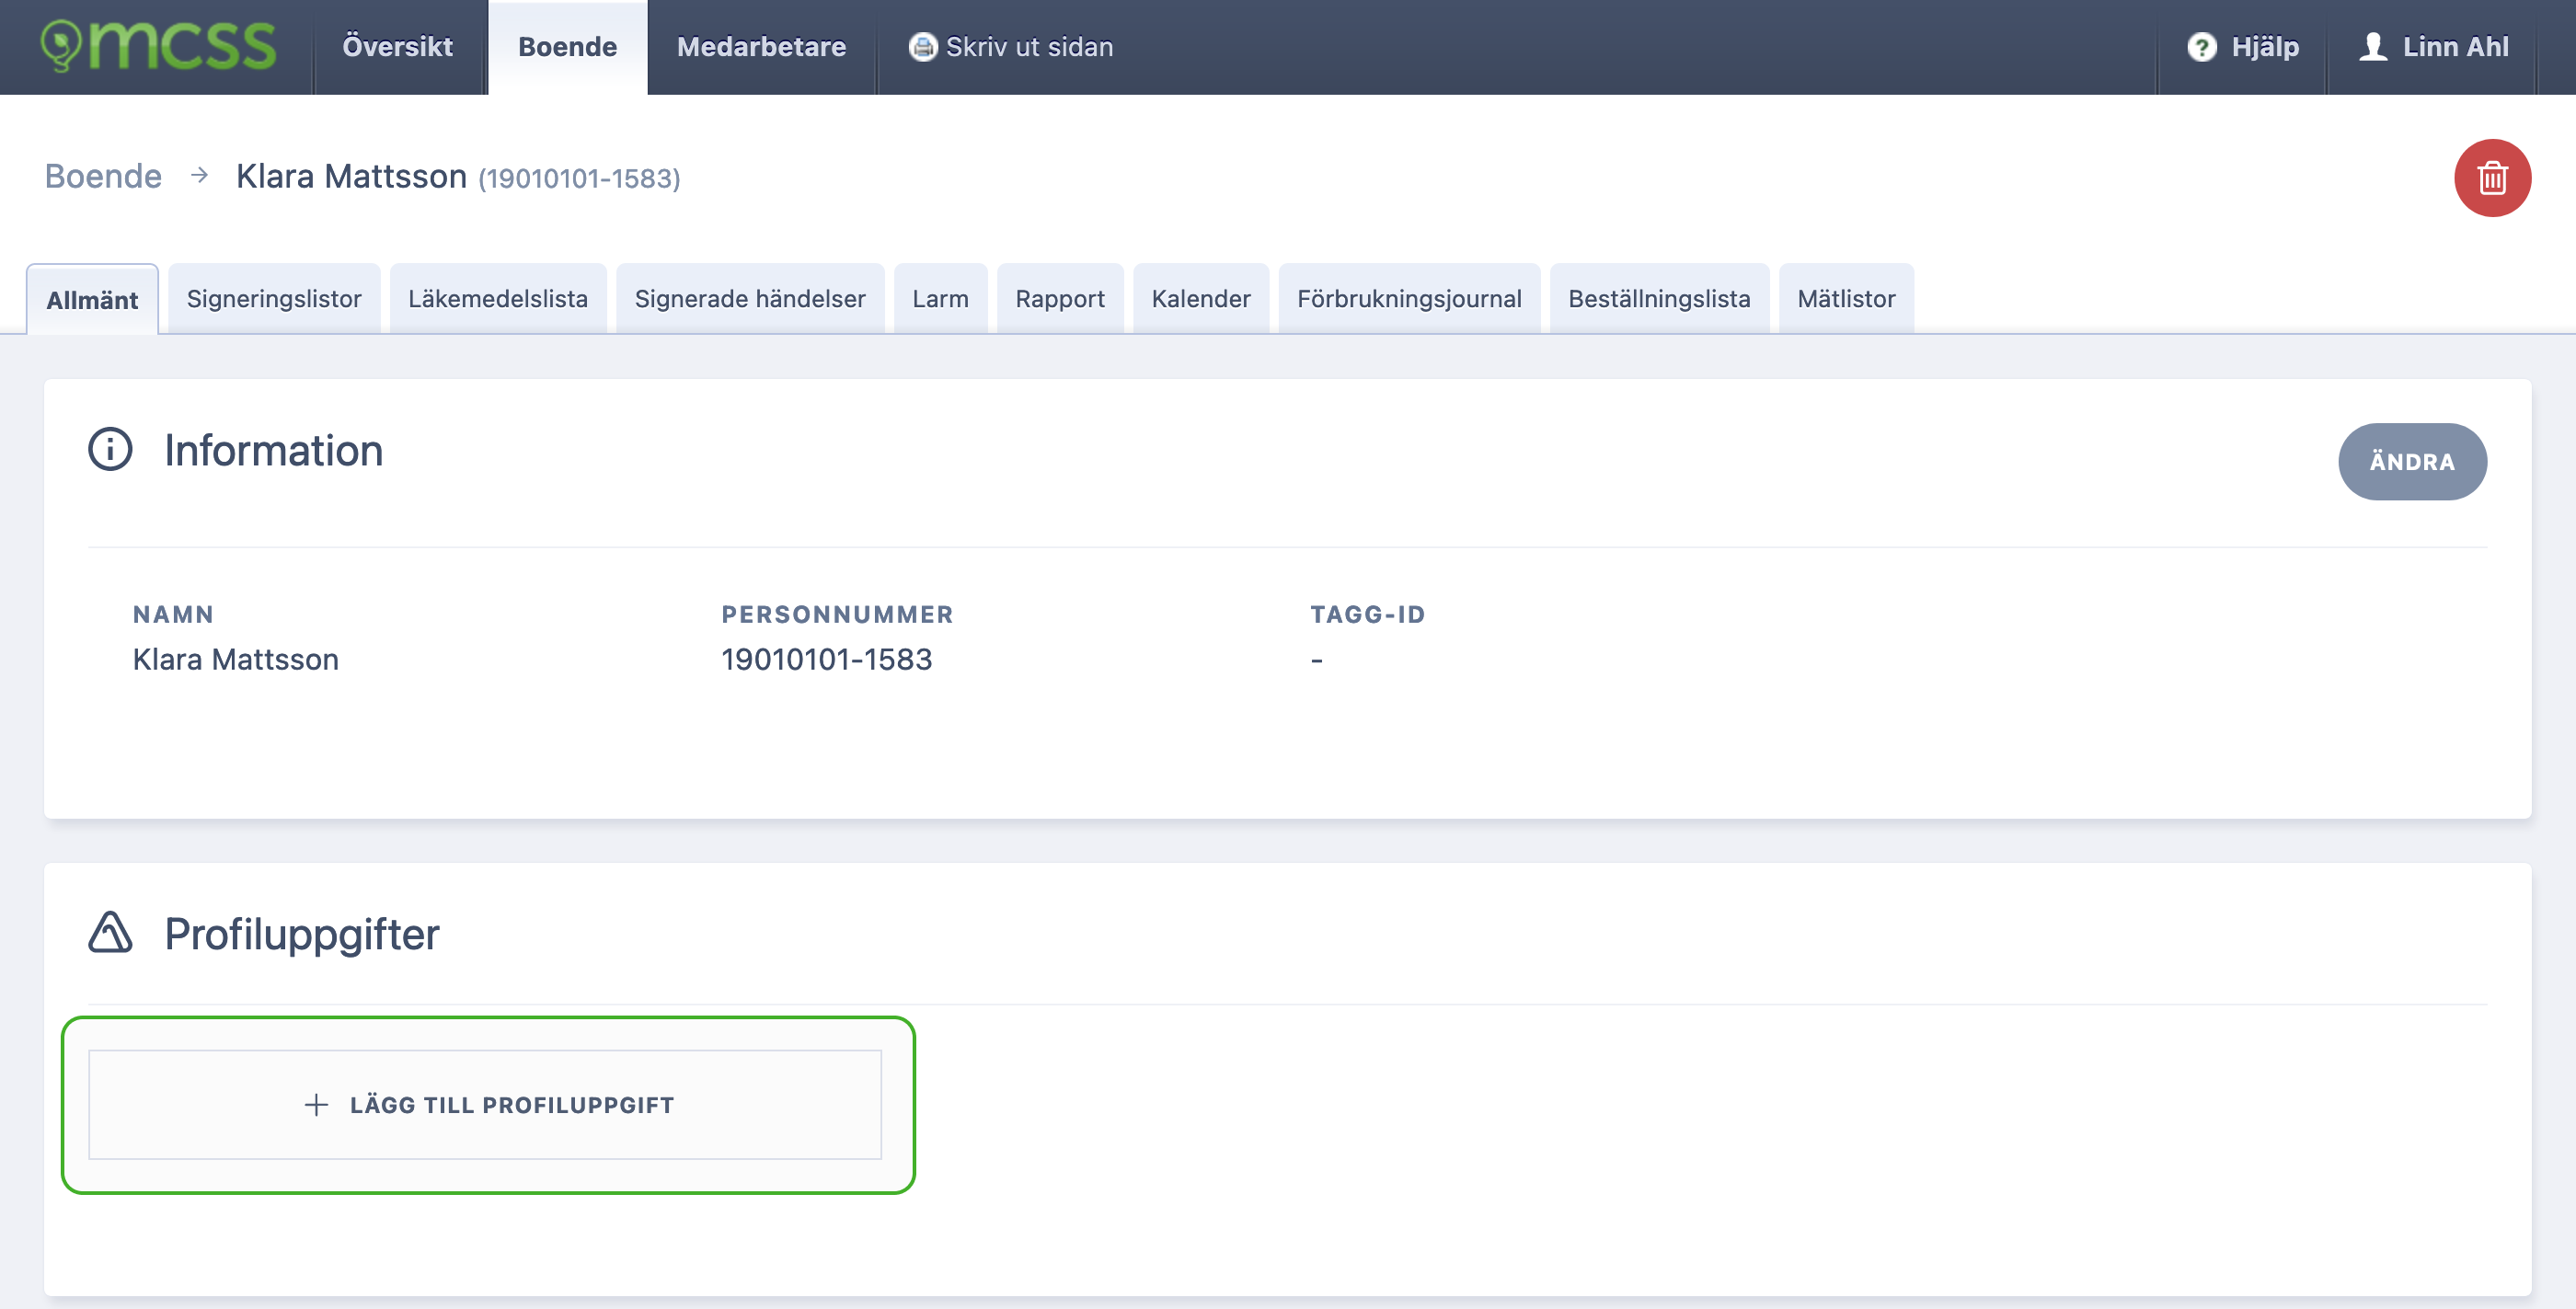This screenshot has width=2576, height=1309.
Task: Open Medarbetare in the top navigation
Action: click(x=761, y=47)
